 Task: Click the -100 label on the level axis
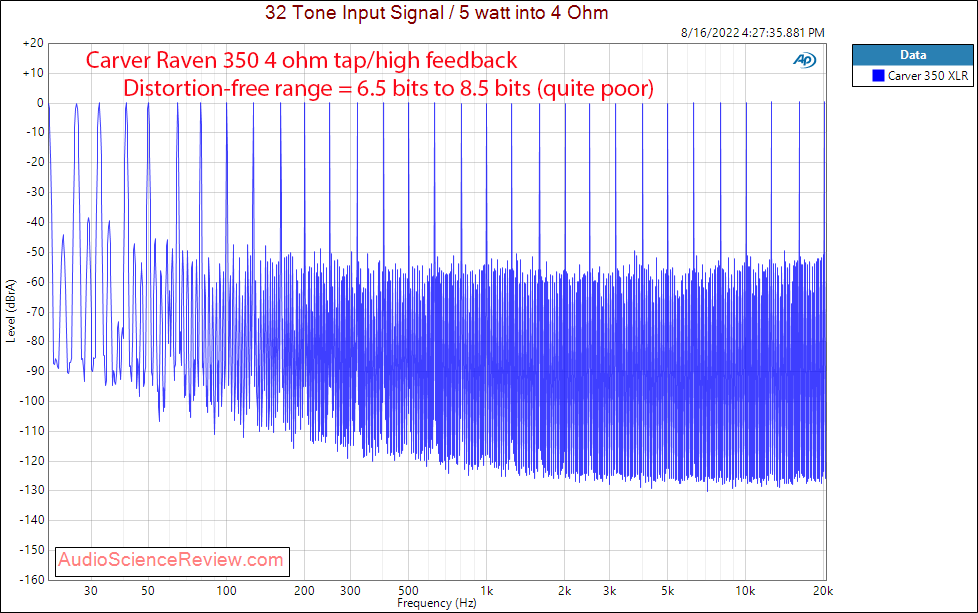[32, 401]
